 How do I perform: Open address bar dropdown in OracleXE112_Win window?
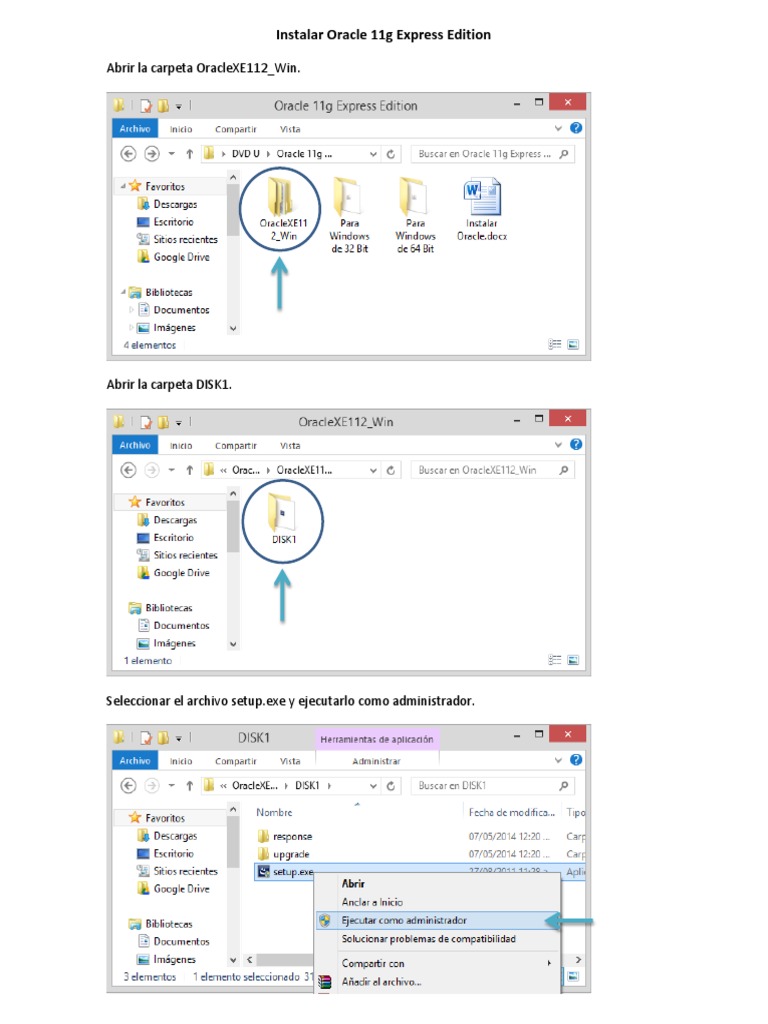point(373,470)
